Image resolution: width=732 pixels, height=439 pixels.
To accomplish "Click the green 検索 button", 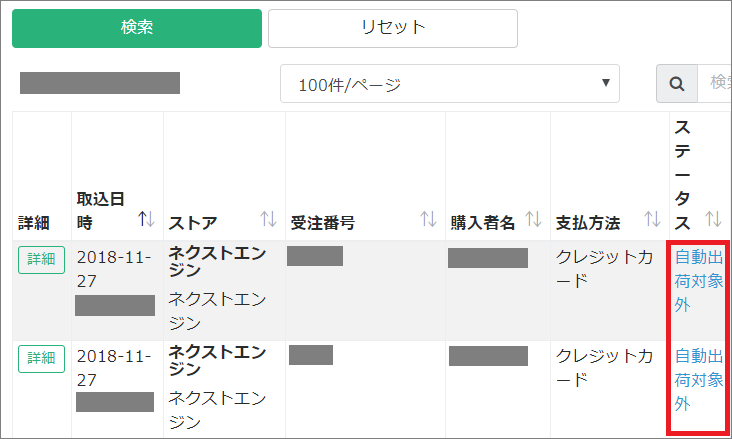I will pyautogui.click(x=137, y=28).
